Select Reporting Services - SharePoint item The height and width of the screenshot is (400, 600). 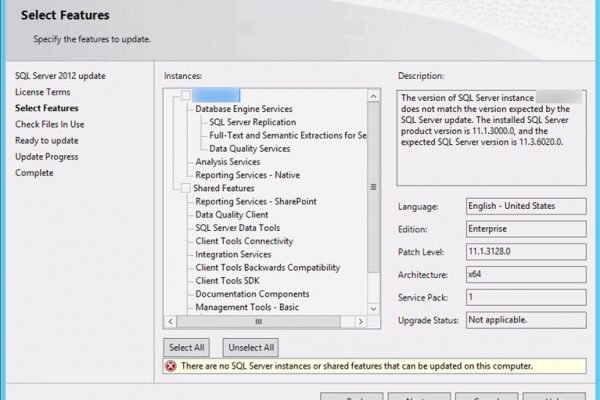pyautogui.click(x=256, y=201)
